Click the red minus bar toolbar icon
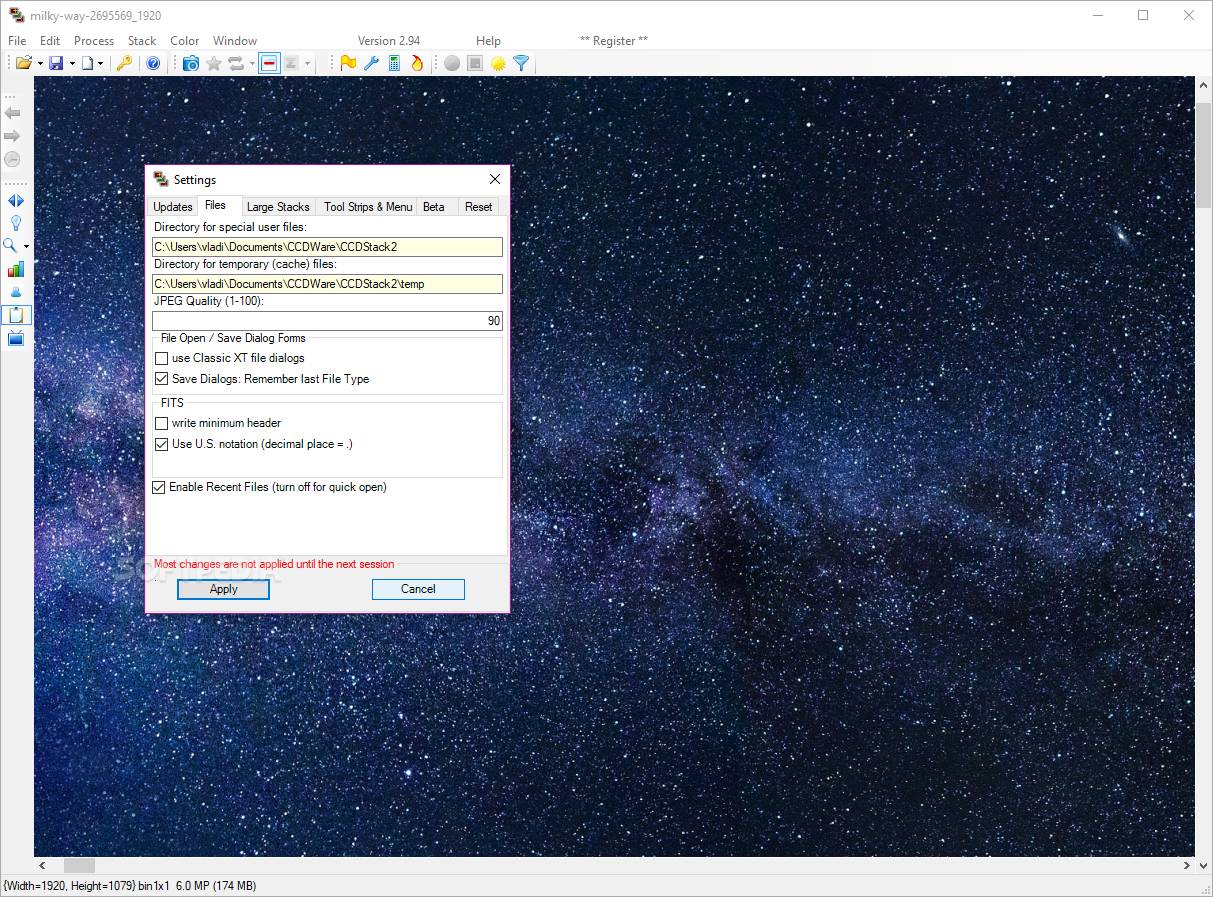 (x=269, y=63)
